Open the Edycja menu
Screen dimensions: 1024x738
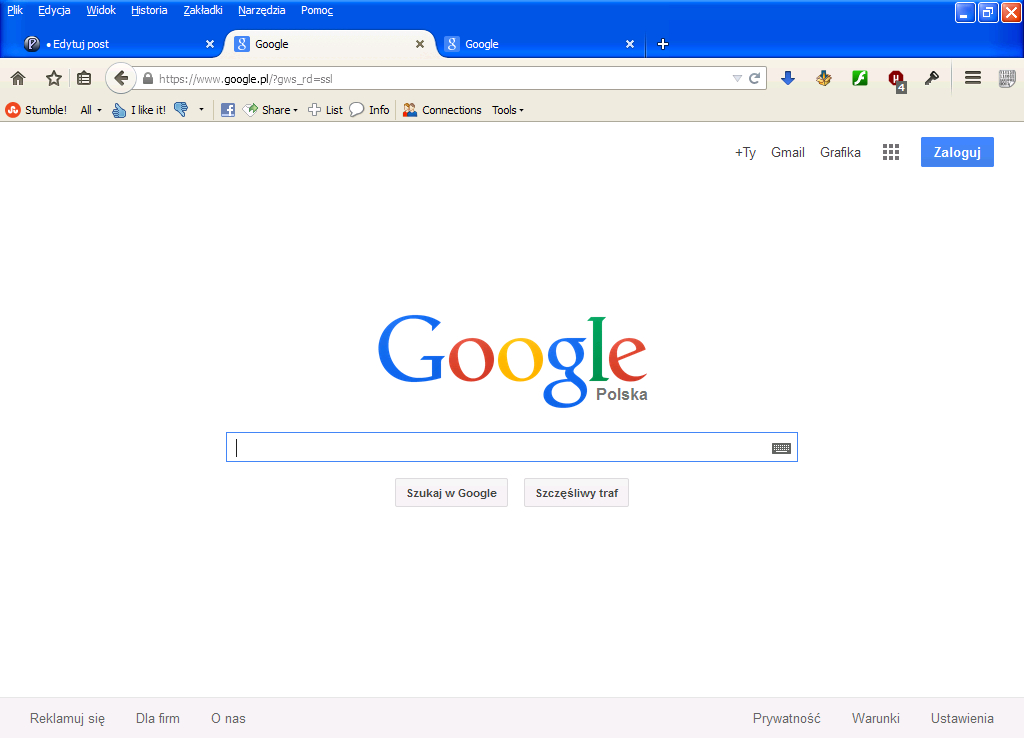54,10
